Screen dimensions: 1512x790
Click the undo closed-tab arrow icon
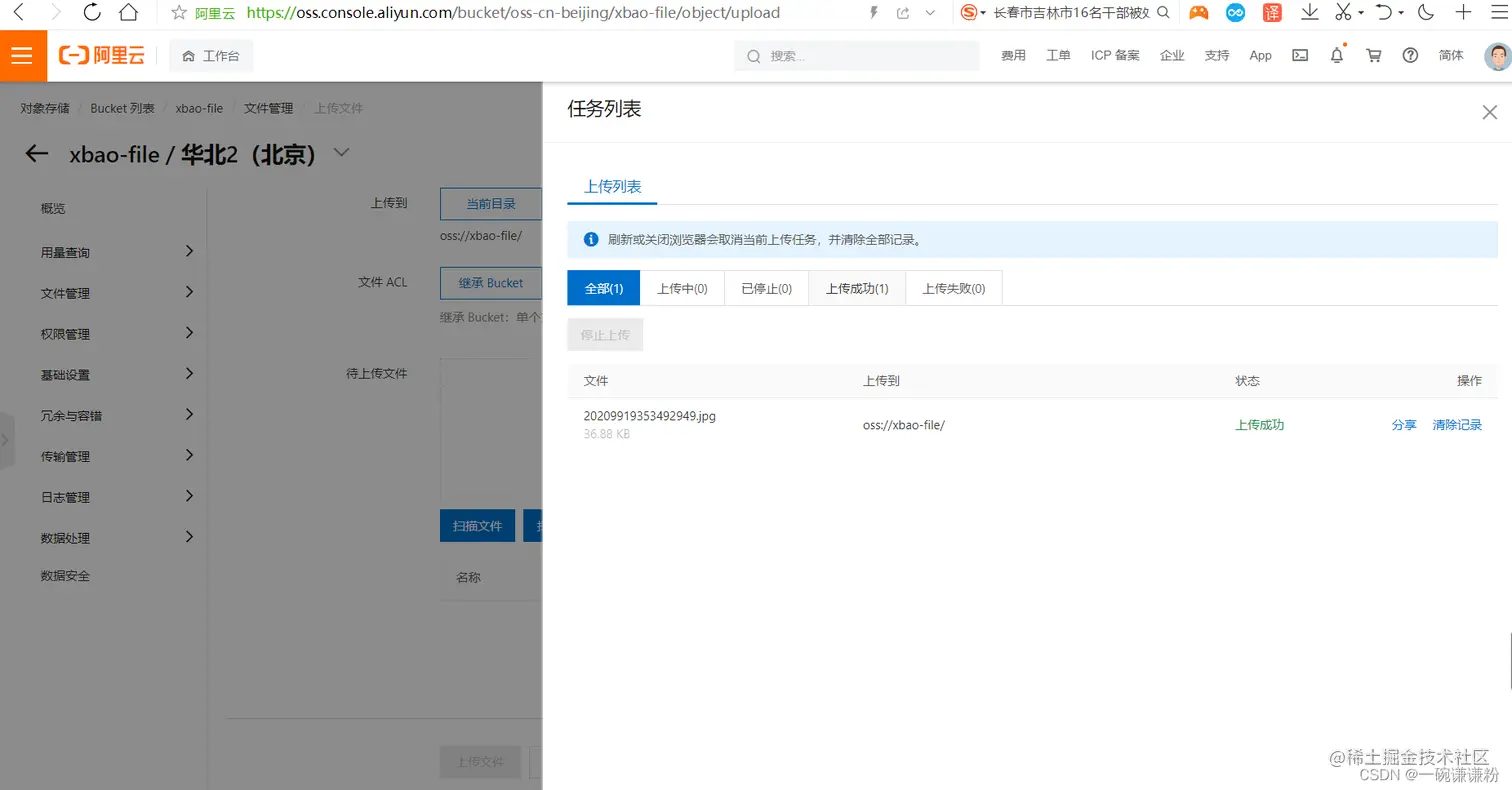(x=1385, y=13)
